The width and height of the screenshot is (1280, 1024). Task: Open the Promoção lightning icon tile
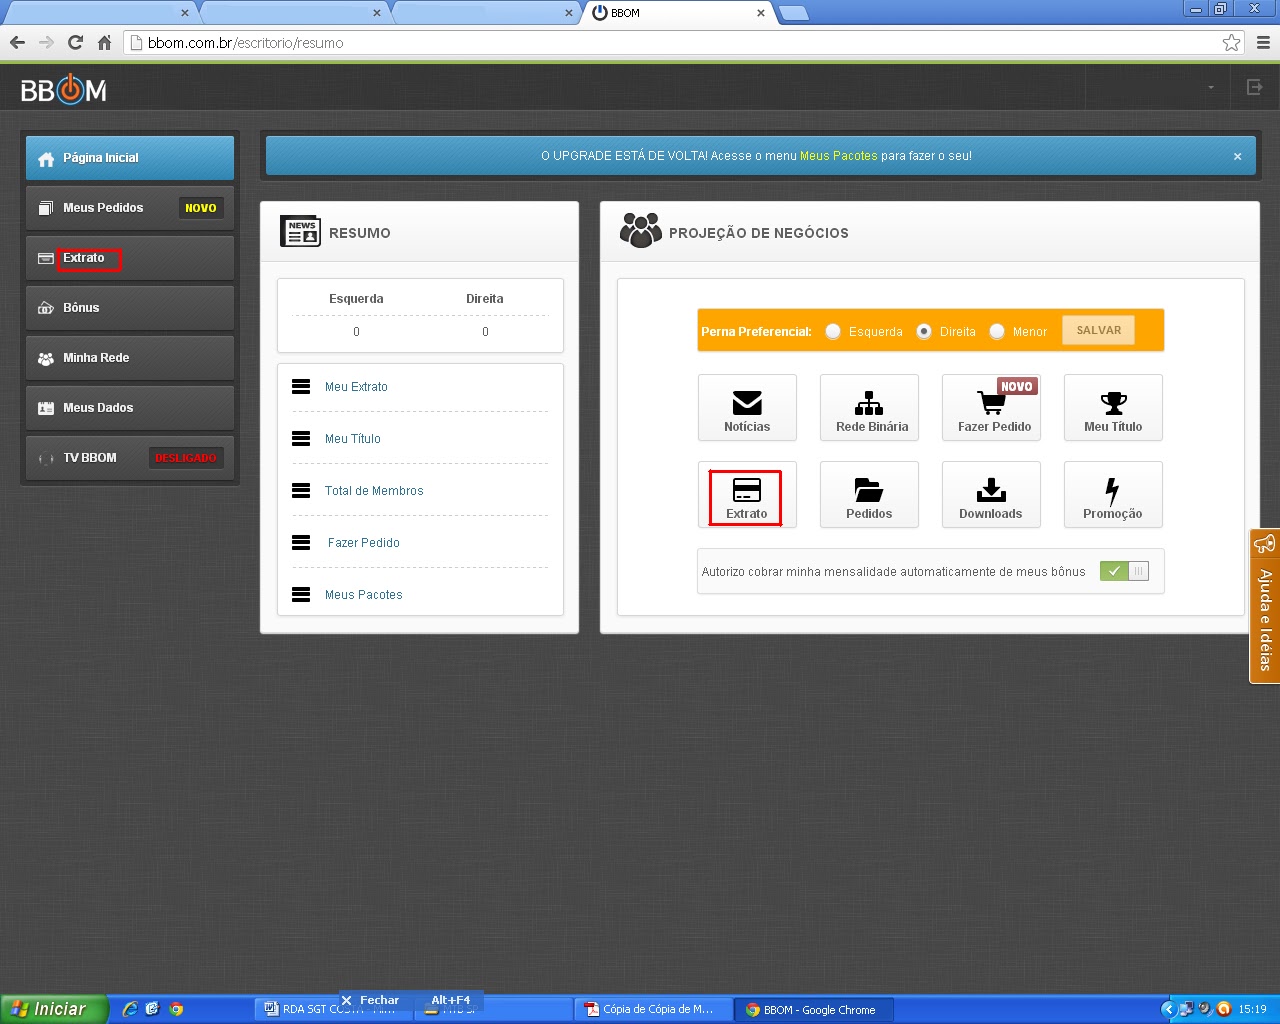coord(1113,495)
